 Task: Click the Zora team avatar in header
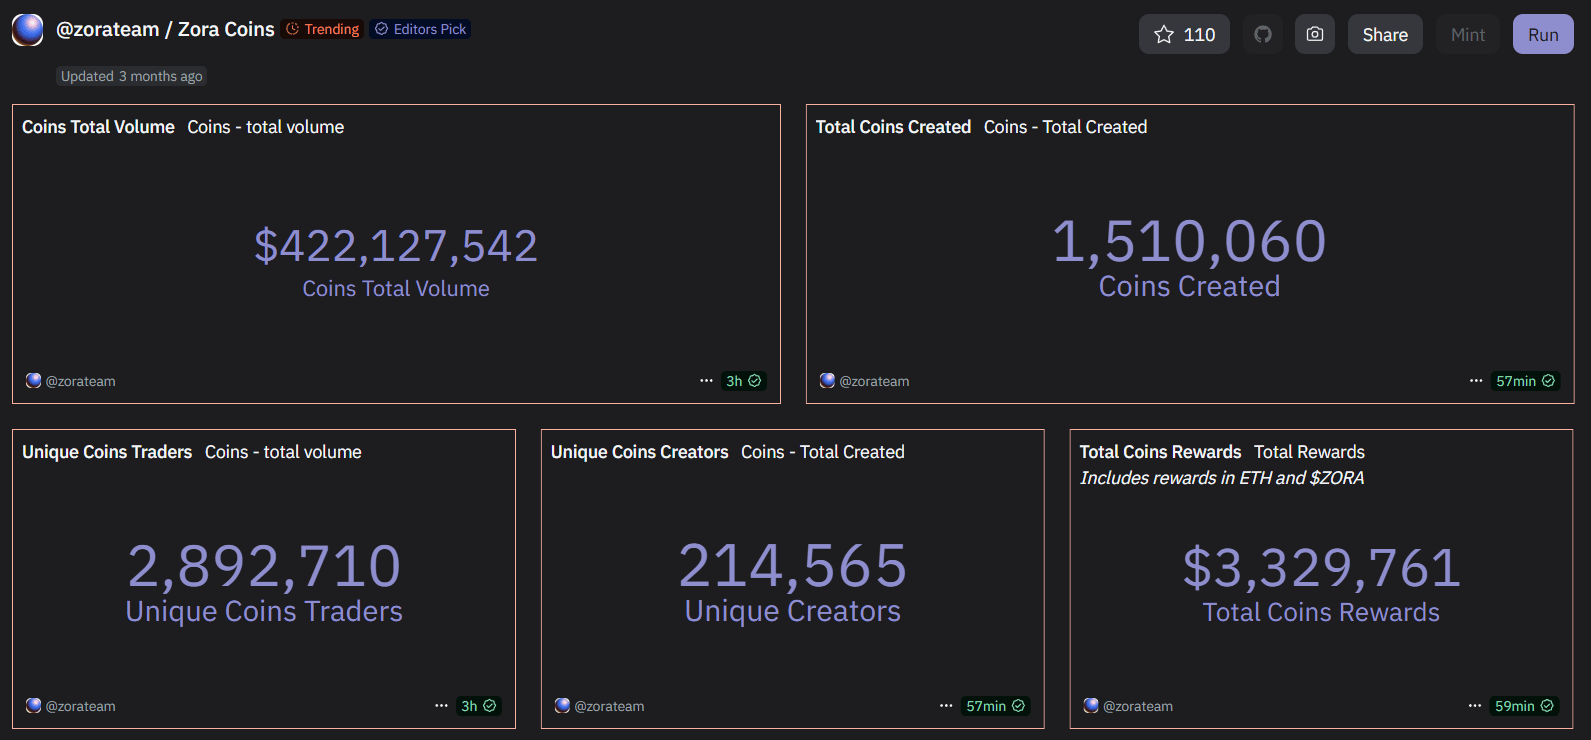(28, 30)
